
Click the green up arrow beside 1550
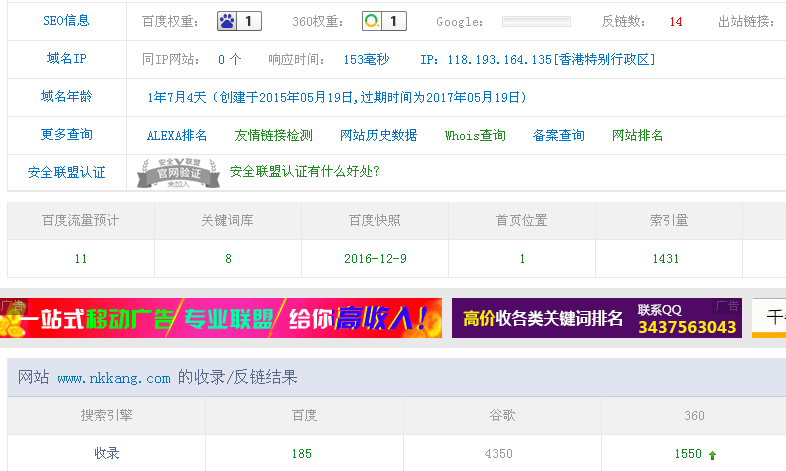(x=712, y=455)
